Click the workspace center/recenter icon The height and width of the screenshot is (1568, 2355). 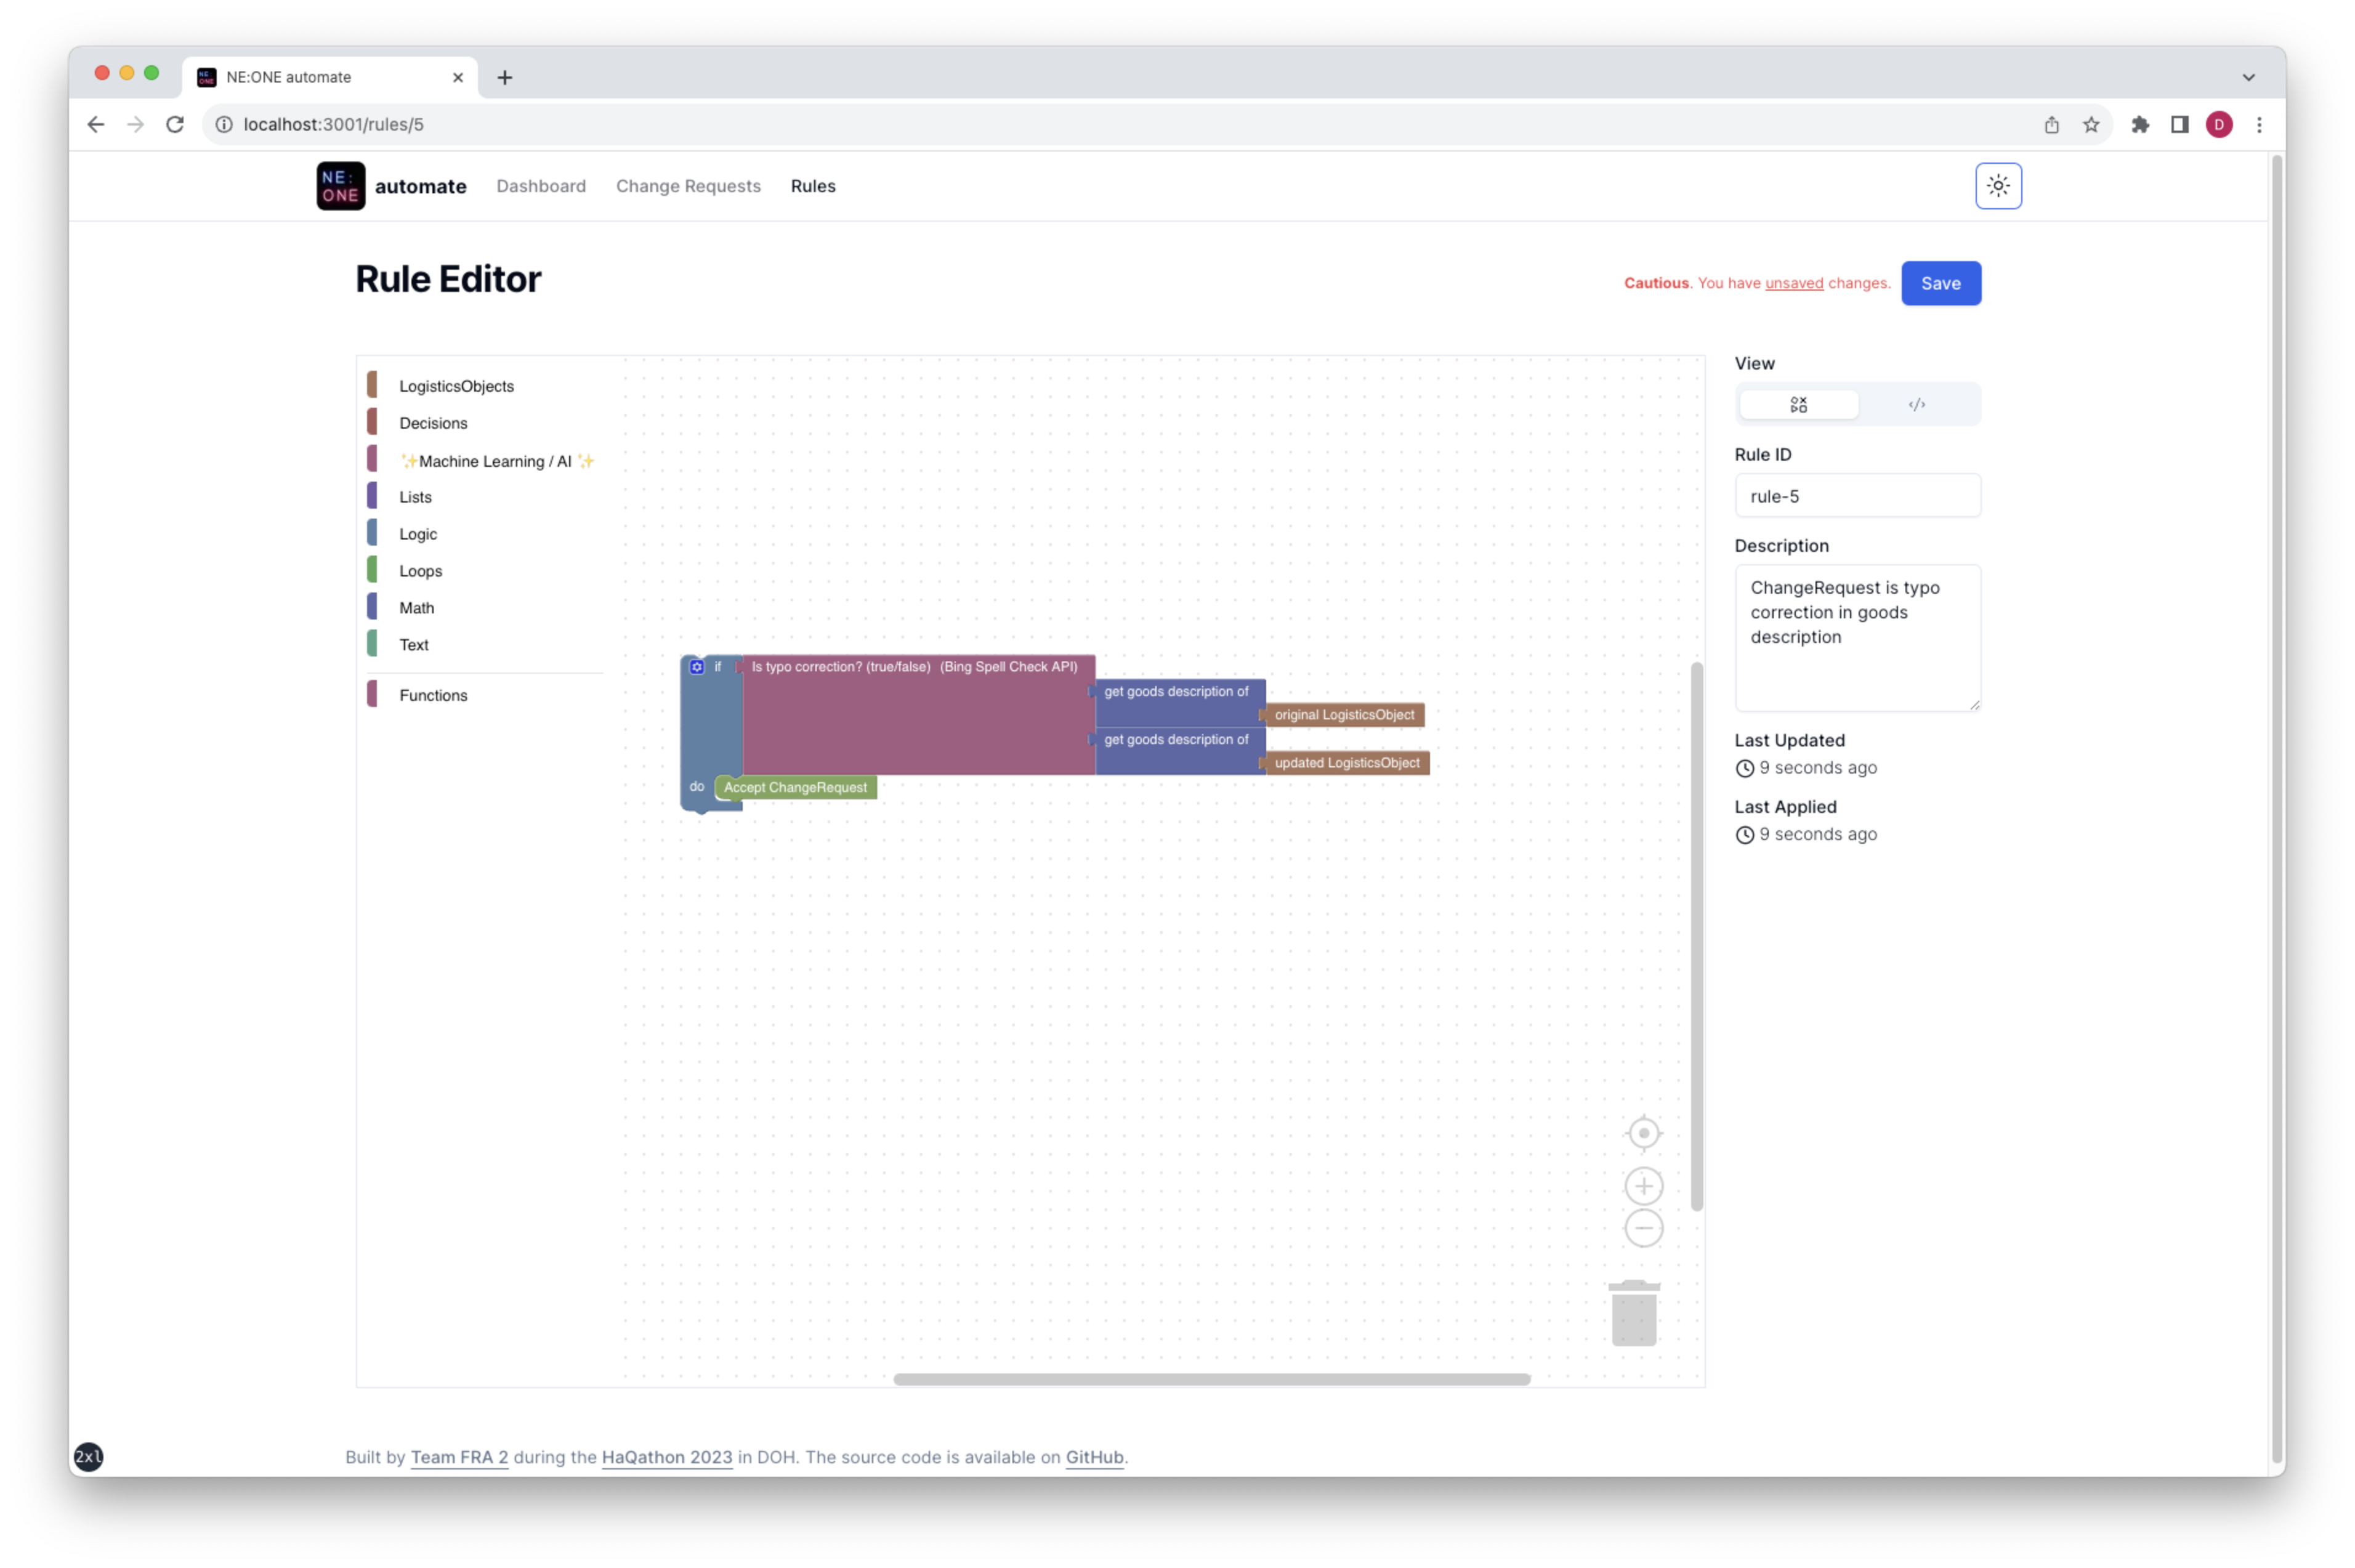(1643, 1133)
